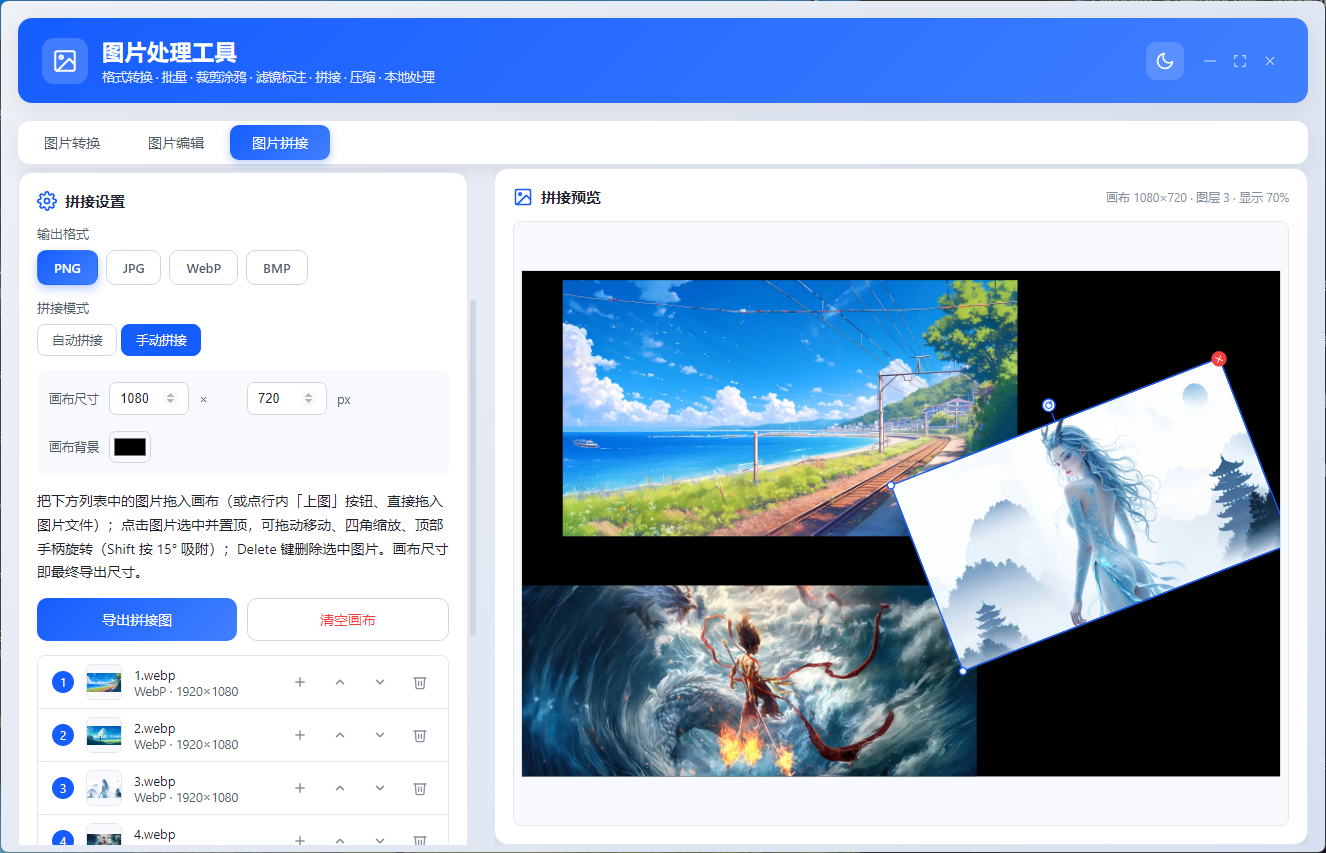This screenshot has width=1326, height=853.
Task: Choose WebP as output format
Action: (x=203, y=268)
